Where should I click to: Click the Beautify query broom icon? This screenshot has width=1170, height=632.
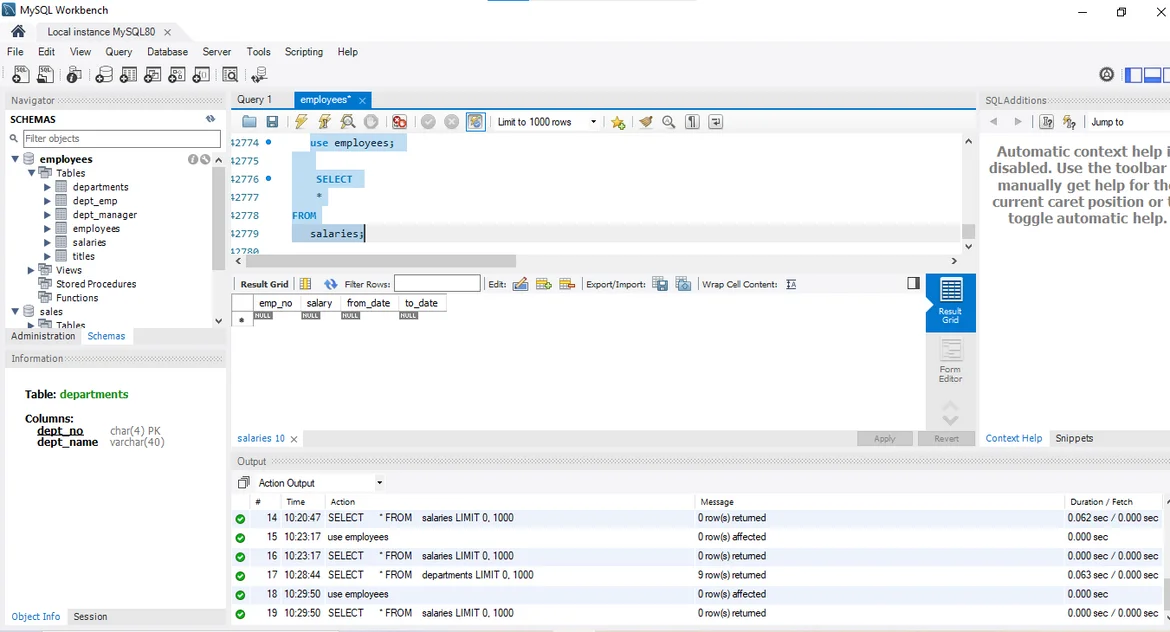(645, 122)
